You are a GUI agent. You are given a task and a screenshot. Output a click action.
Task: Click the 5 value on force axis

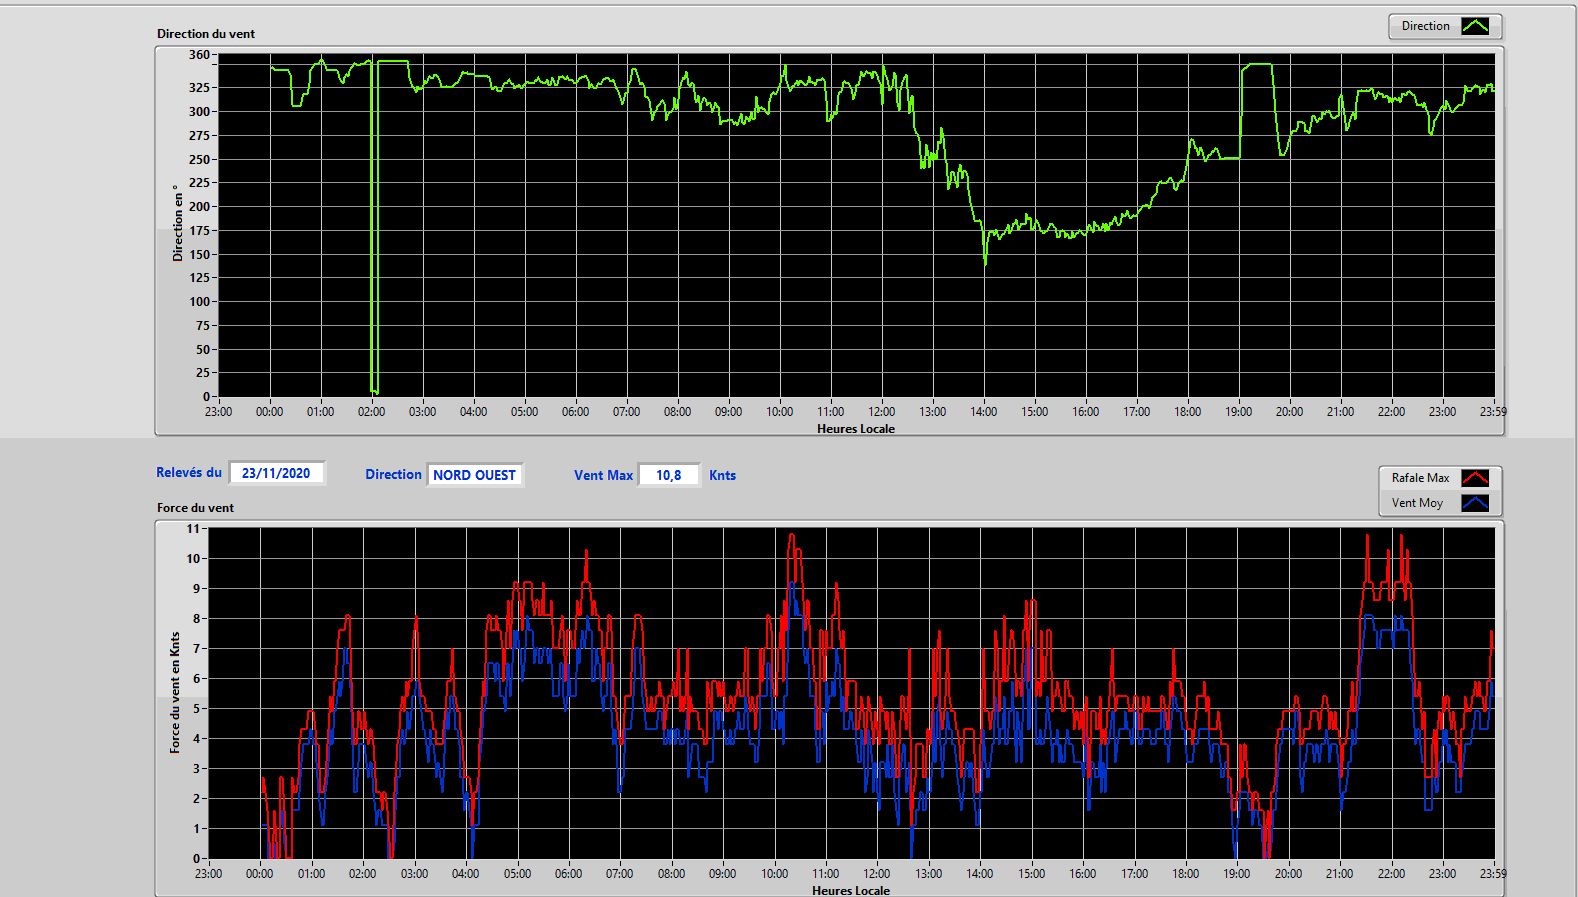pyautogui.click(x=197, y=709)
